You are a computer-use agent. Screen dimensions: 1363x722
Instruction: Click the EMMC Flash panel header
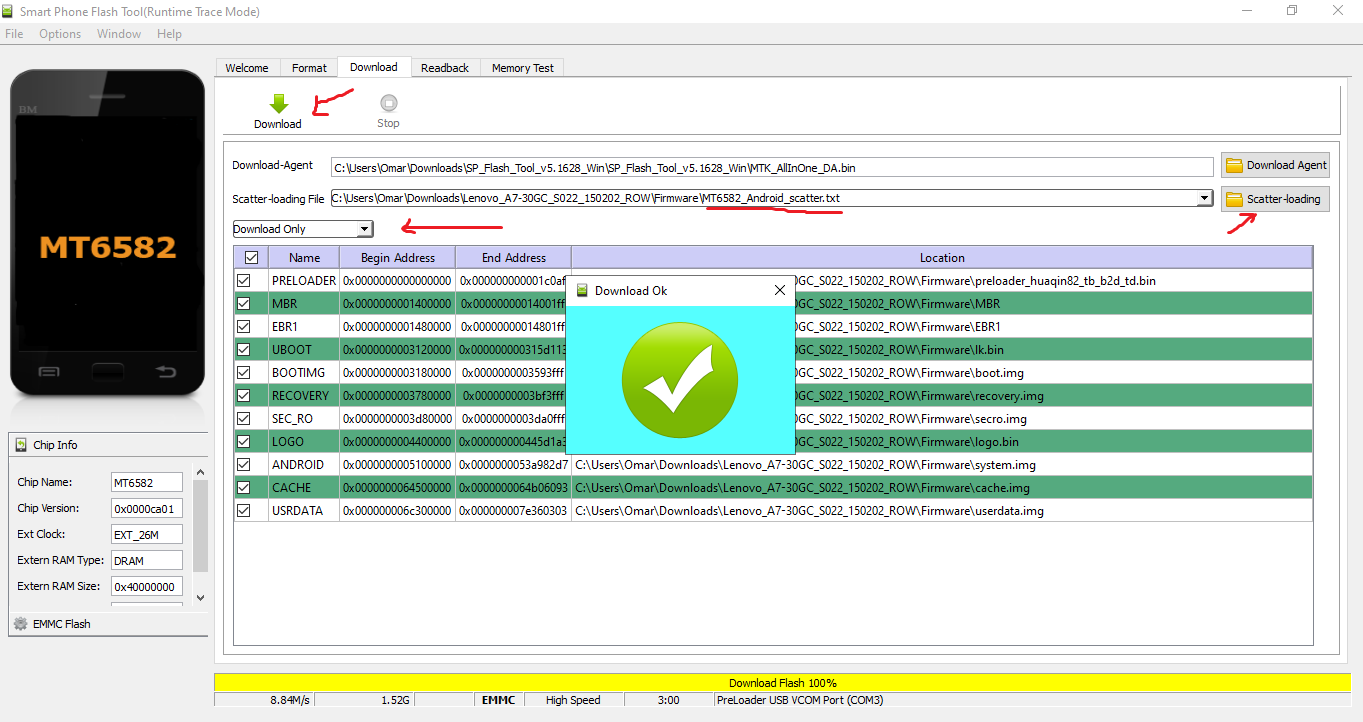pyautogui.click(x=108, y=624)
